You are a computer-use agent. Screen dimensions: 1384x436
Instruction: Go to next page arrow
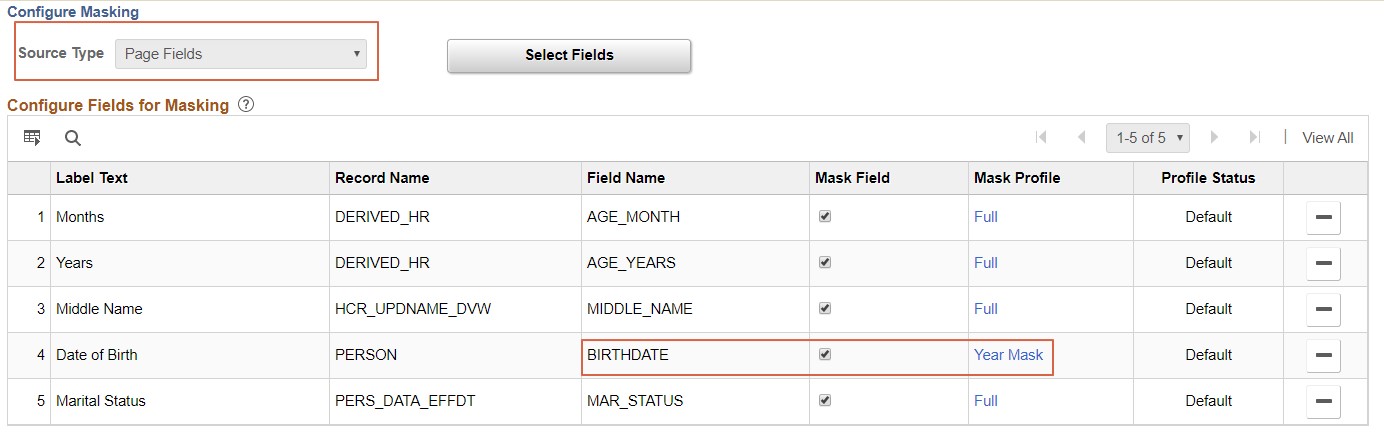coord(1215,137)
